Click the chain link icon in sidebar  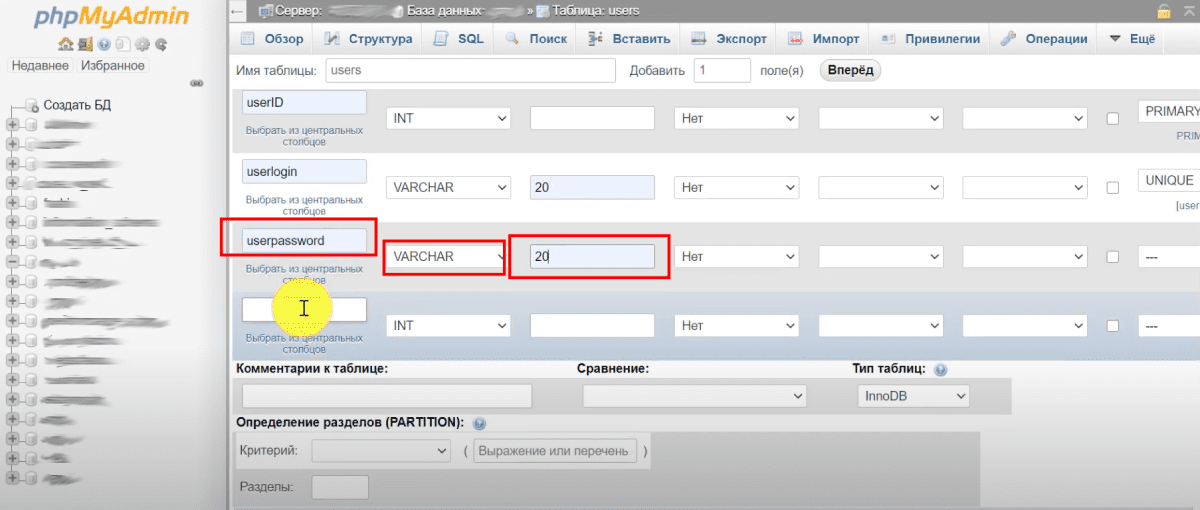196,83
